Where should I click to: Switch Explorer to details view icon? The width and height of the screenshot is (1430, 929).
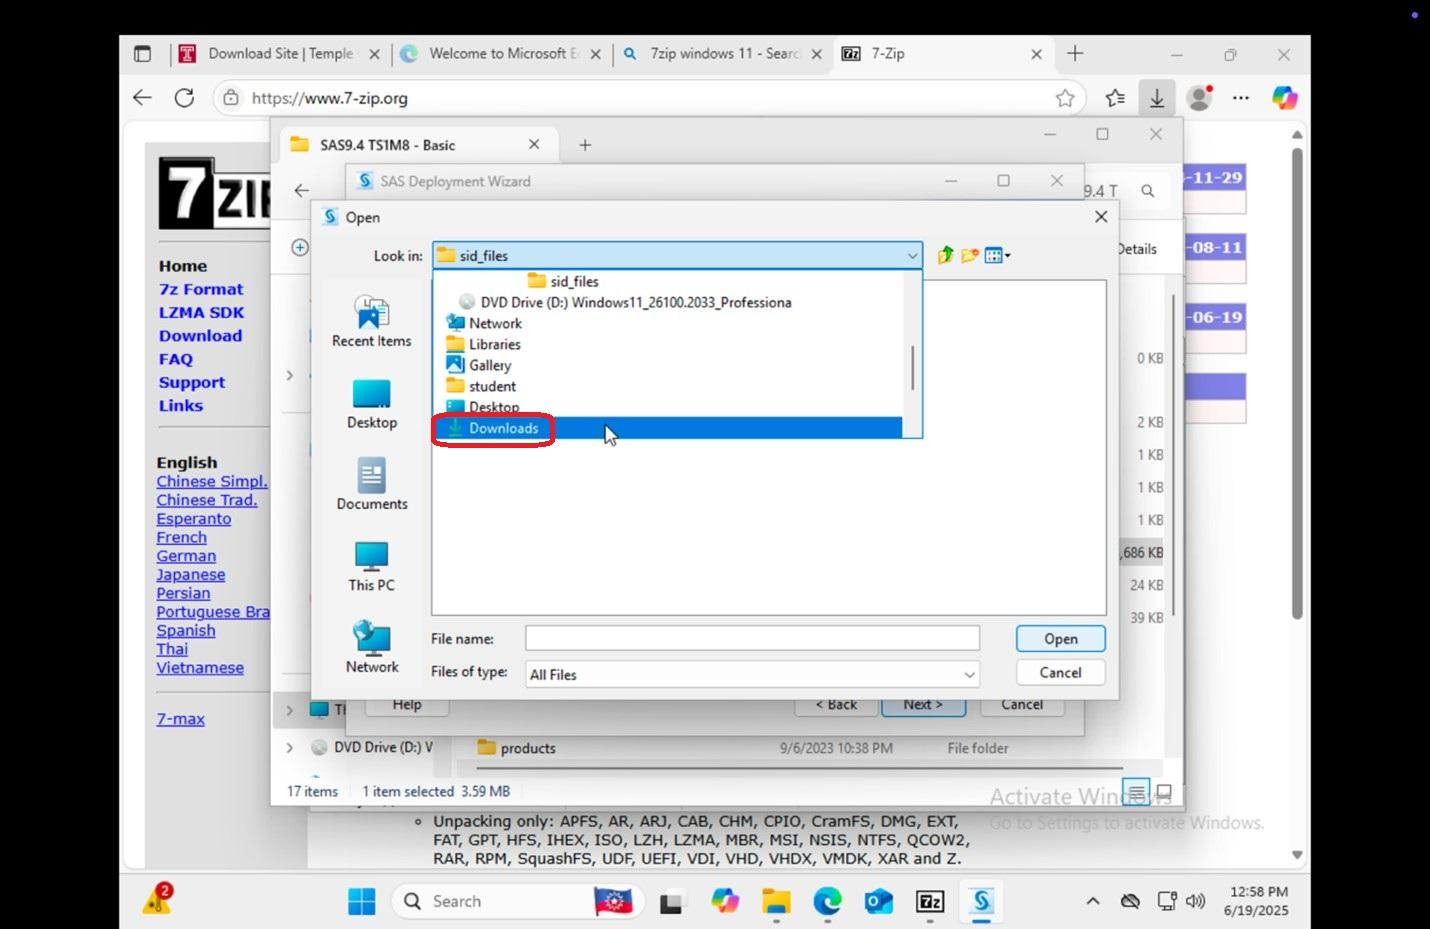(x=1136, y=792)
